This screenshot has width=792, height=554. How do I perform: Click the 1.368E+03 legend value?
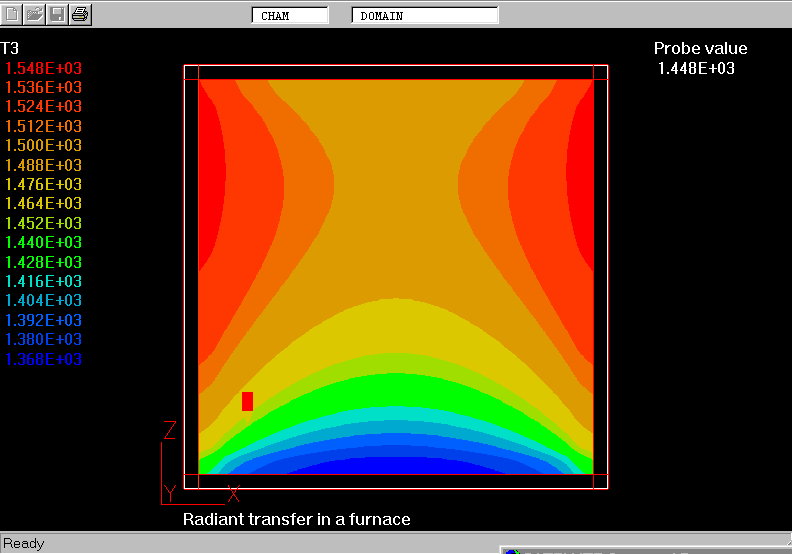coord(44,360)
